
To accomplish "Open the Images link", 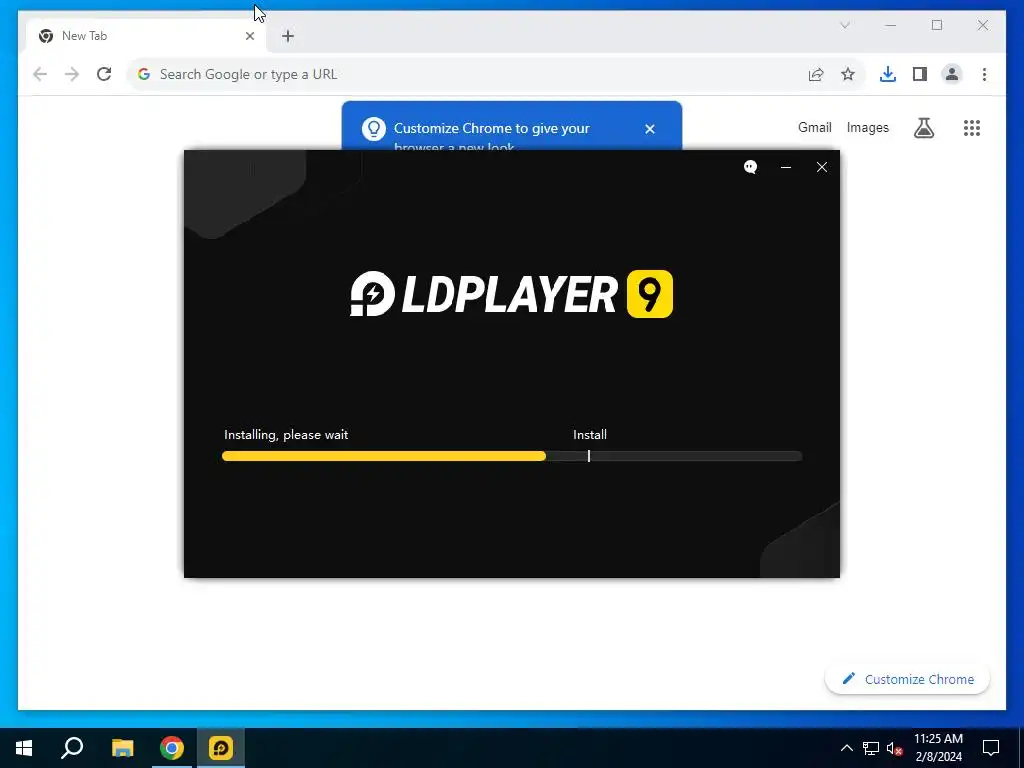I will point(868,128).
